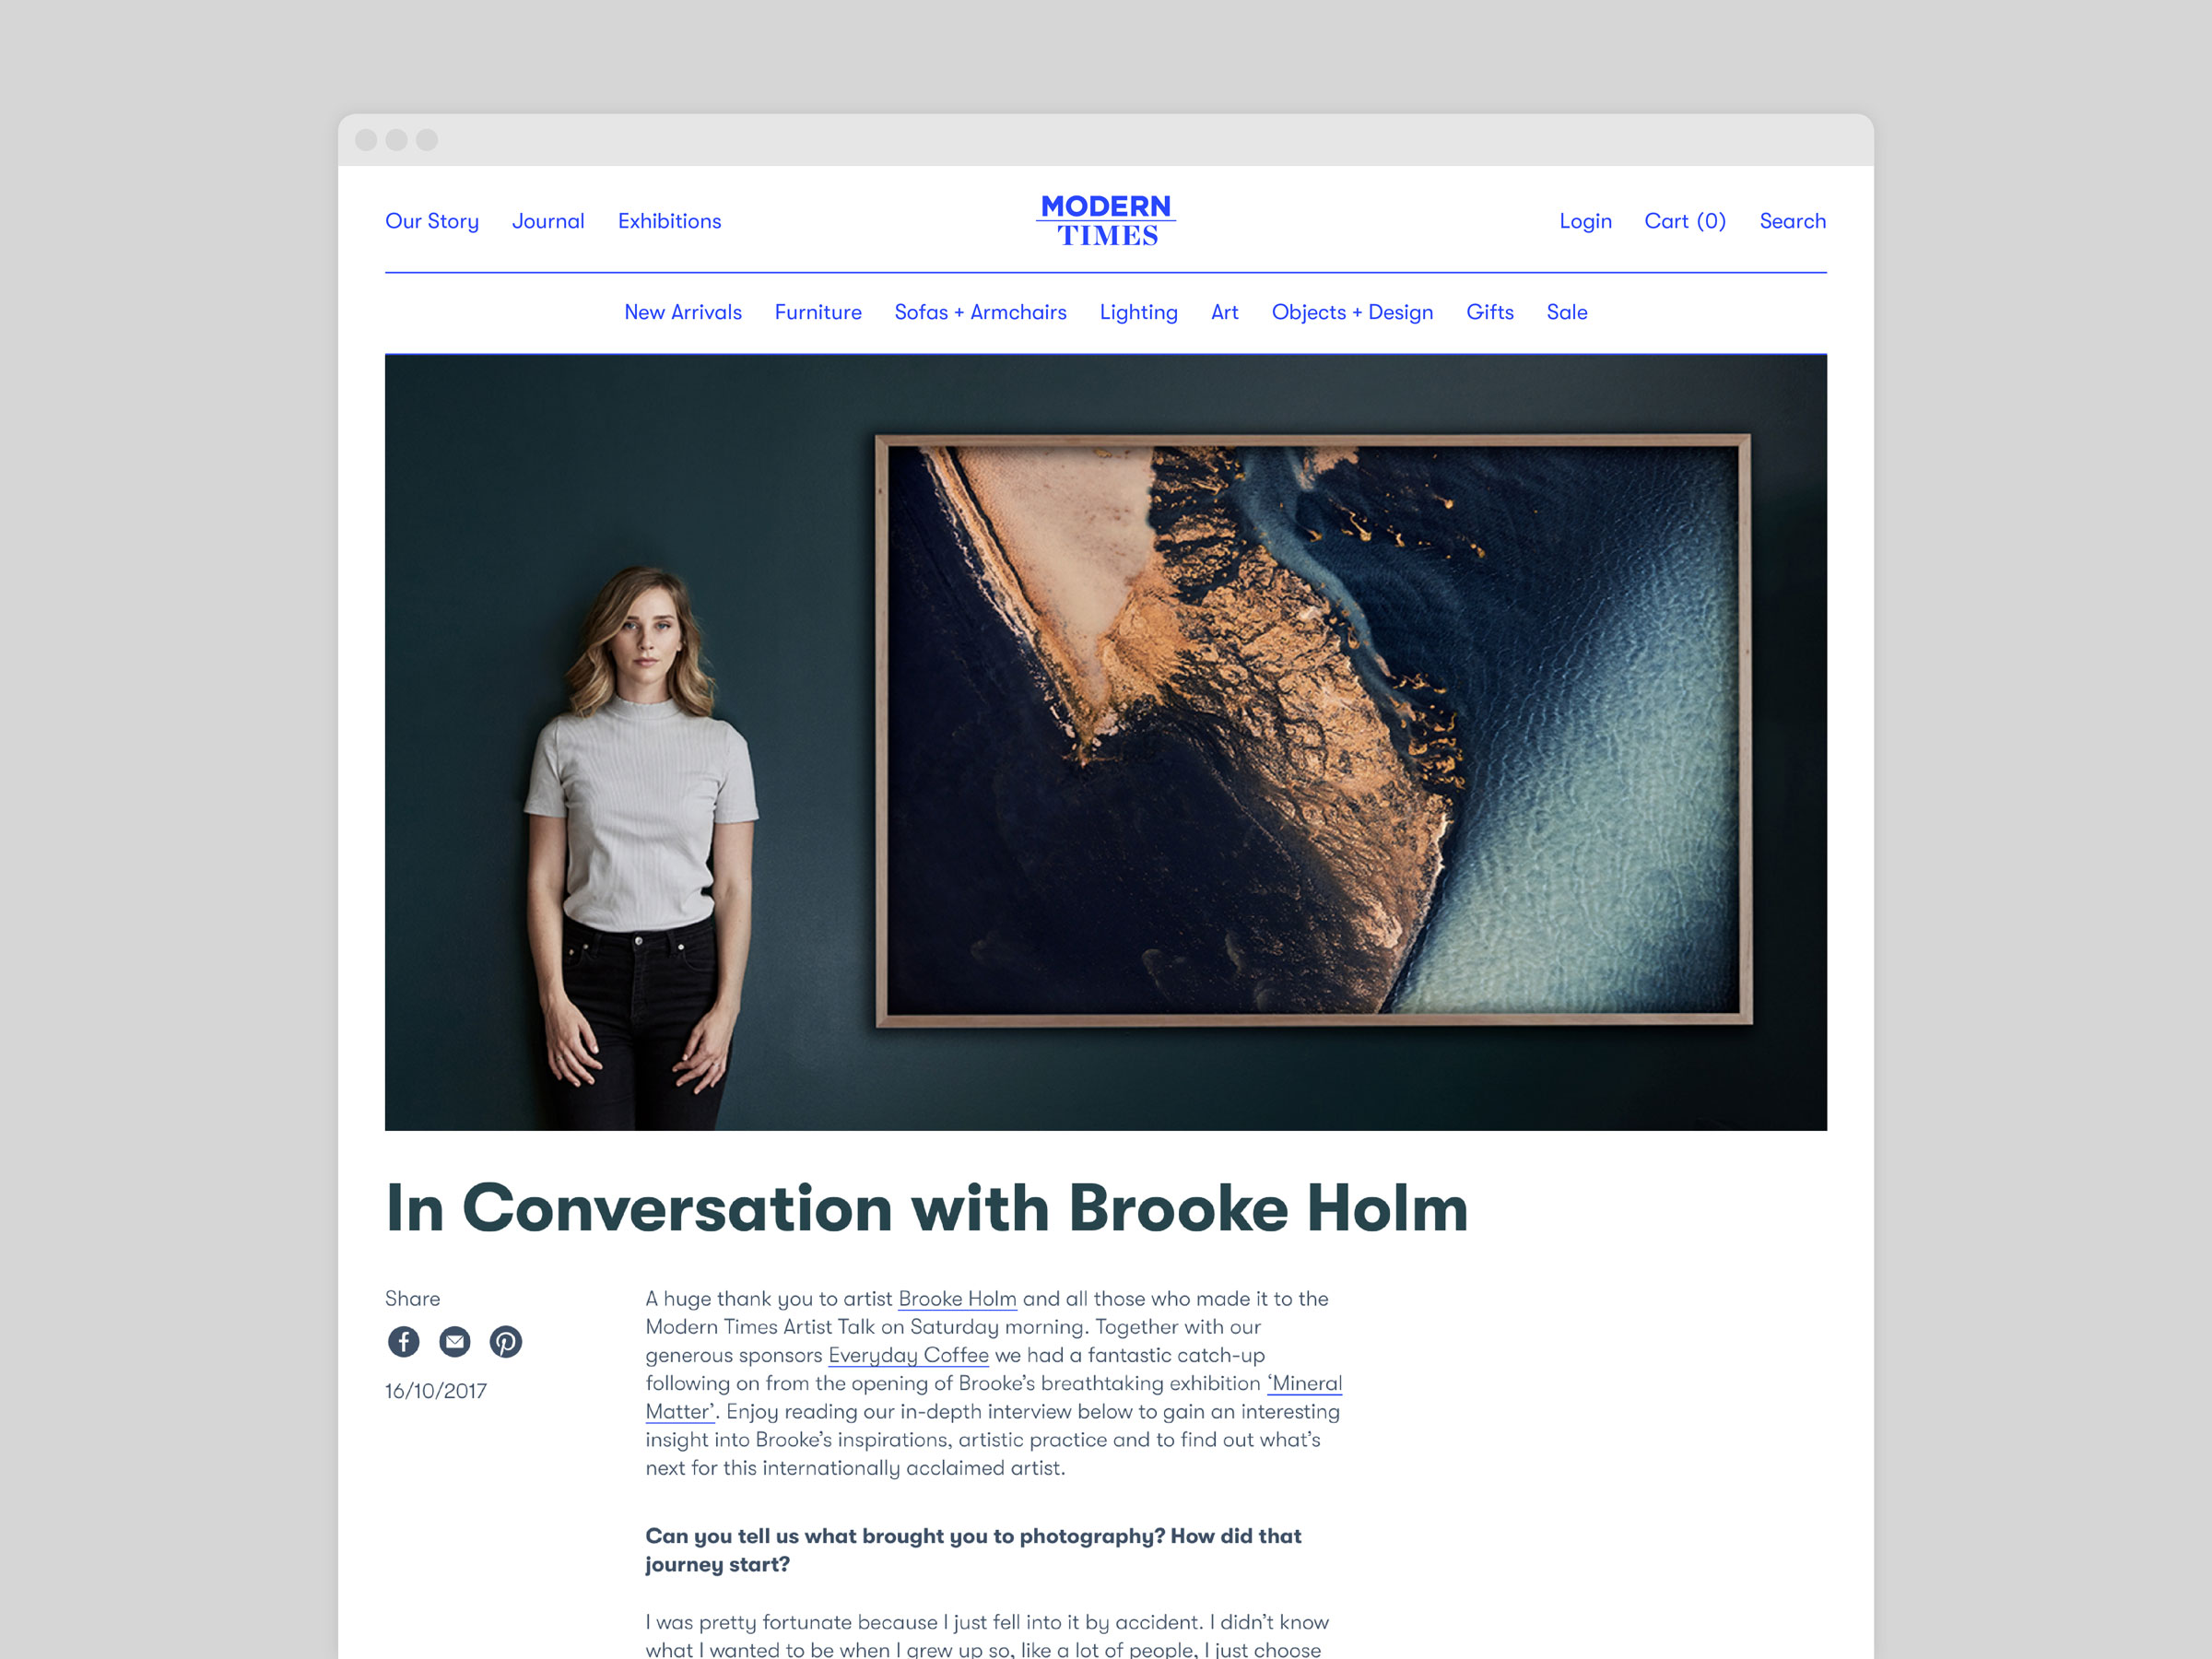The height and width of the screenshot is (1659, 2212).
Task: View current Exhibitions
Action: 669,221
